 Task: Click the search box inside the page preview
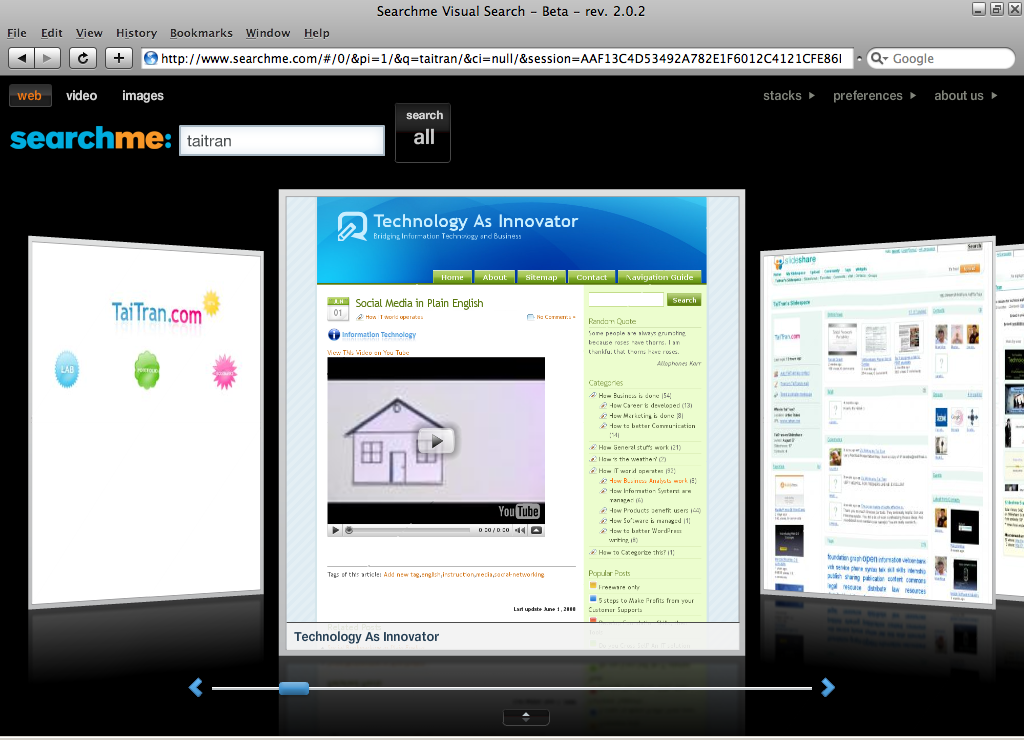coord(626,300)
